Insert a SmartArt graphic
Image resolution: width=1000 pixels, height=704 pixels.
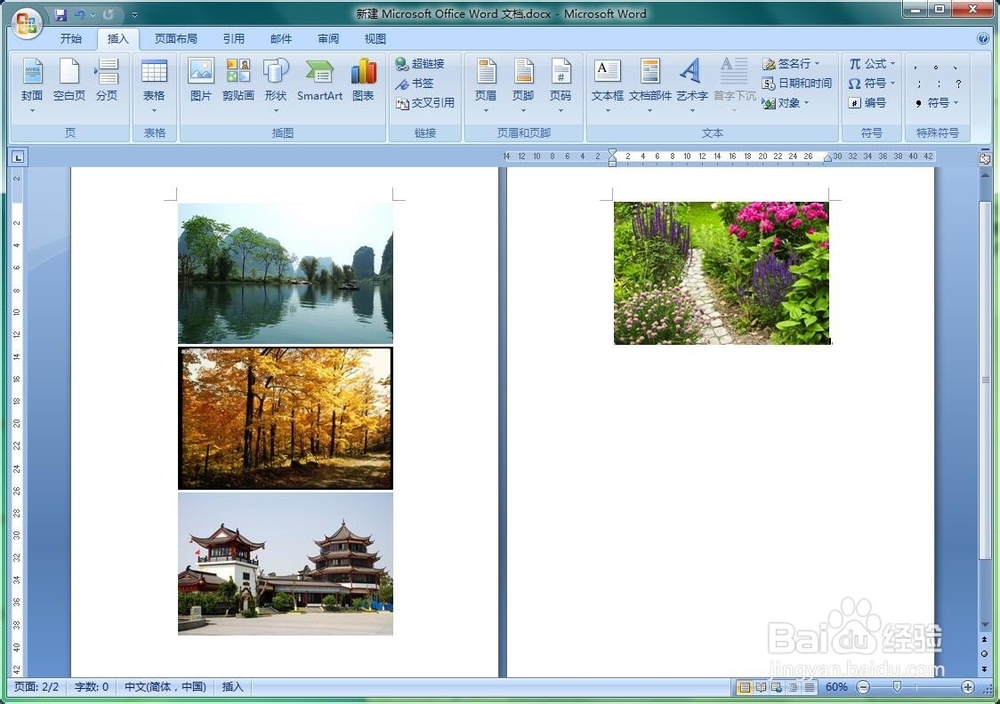(x=320, y=80)
